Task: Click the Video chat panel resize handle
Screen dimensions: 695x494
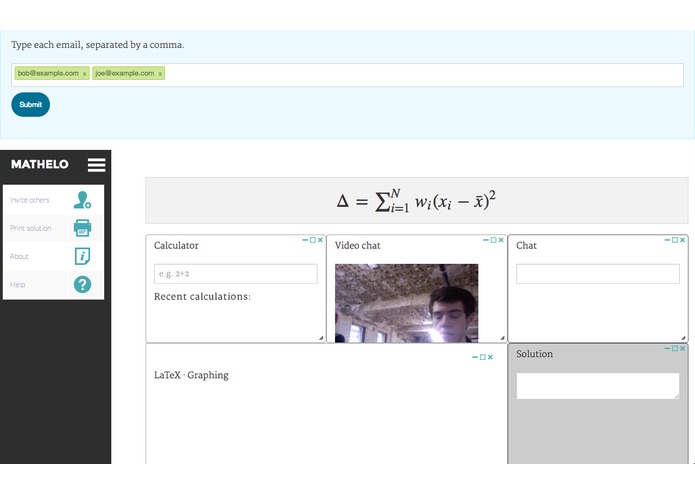Action: [502, 338]
